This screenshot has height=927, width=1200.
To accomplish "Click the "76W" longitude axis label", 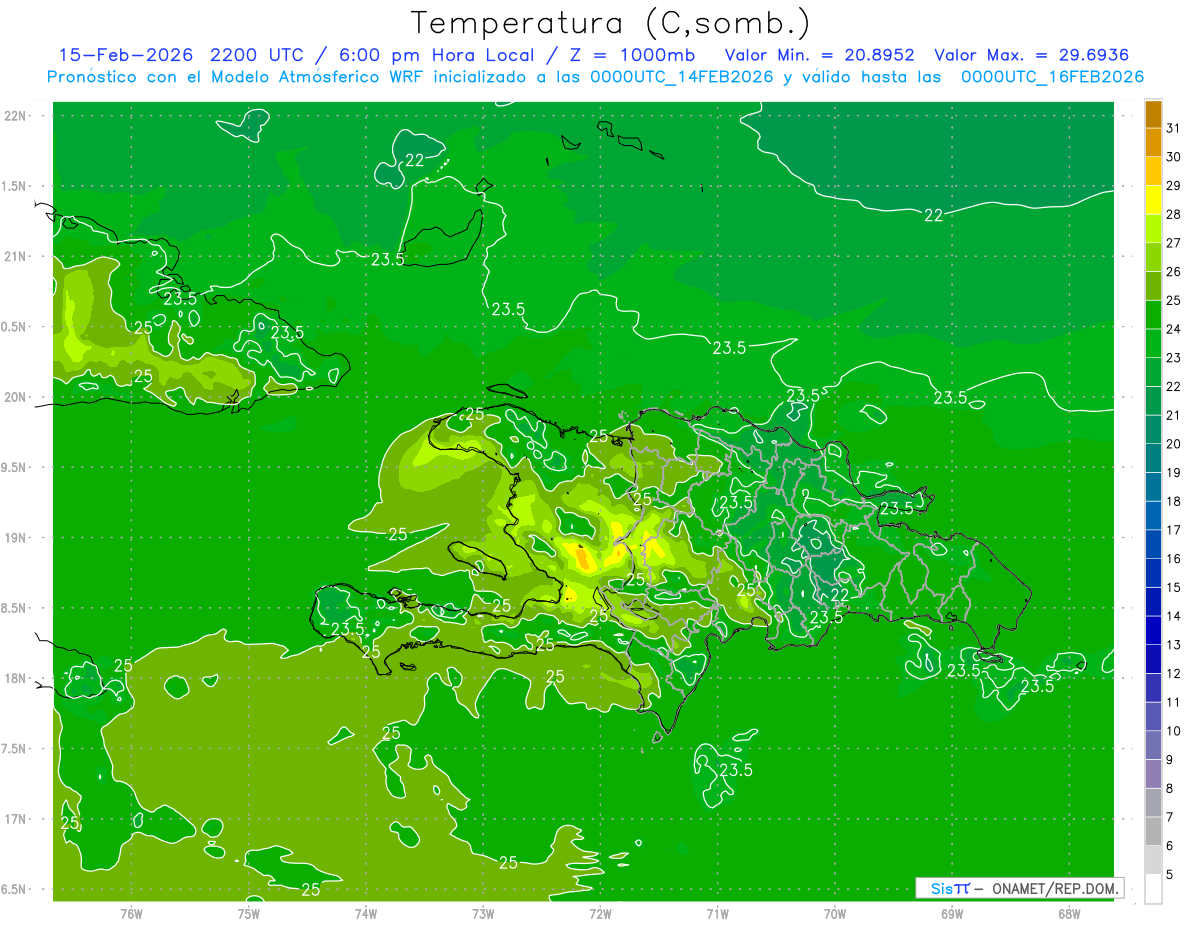I will pos(131,914).
